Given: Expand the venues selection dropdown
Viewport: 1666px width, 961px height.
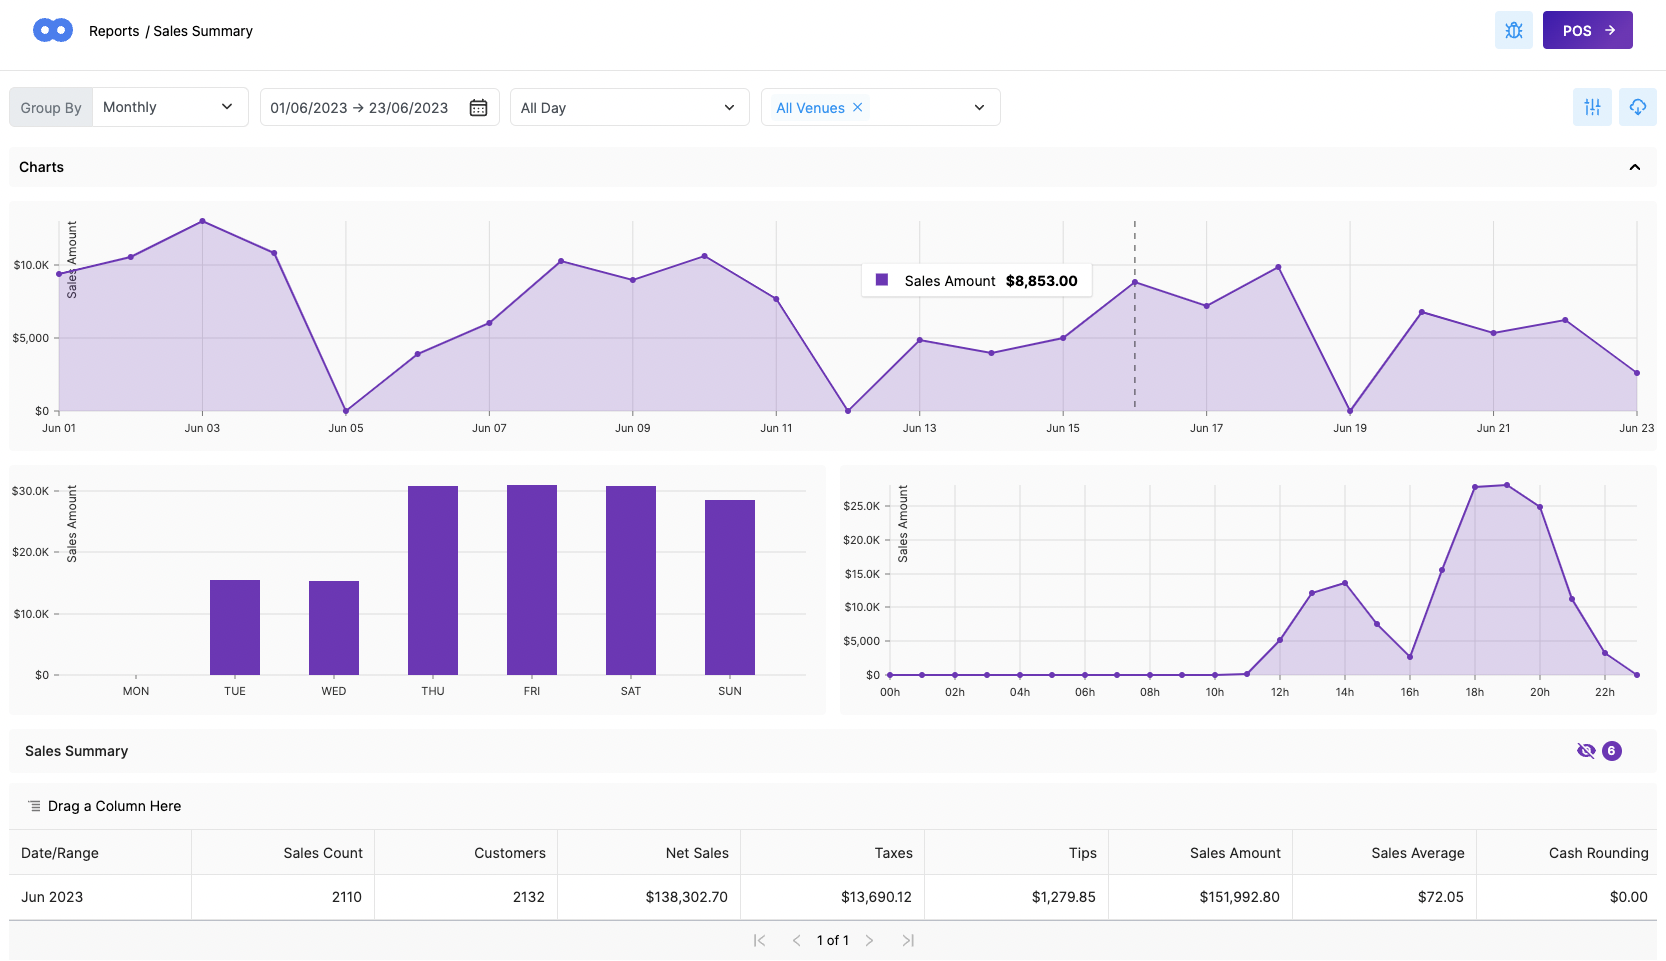Looking at the screenshot, I should tap(979, 108).
